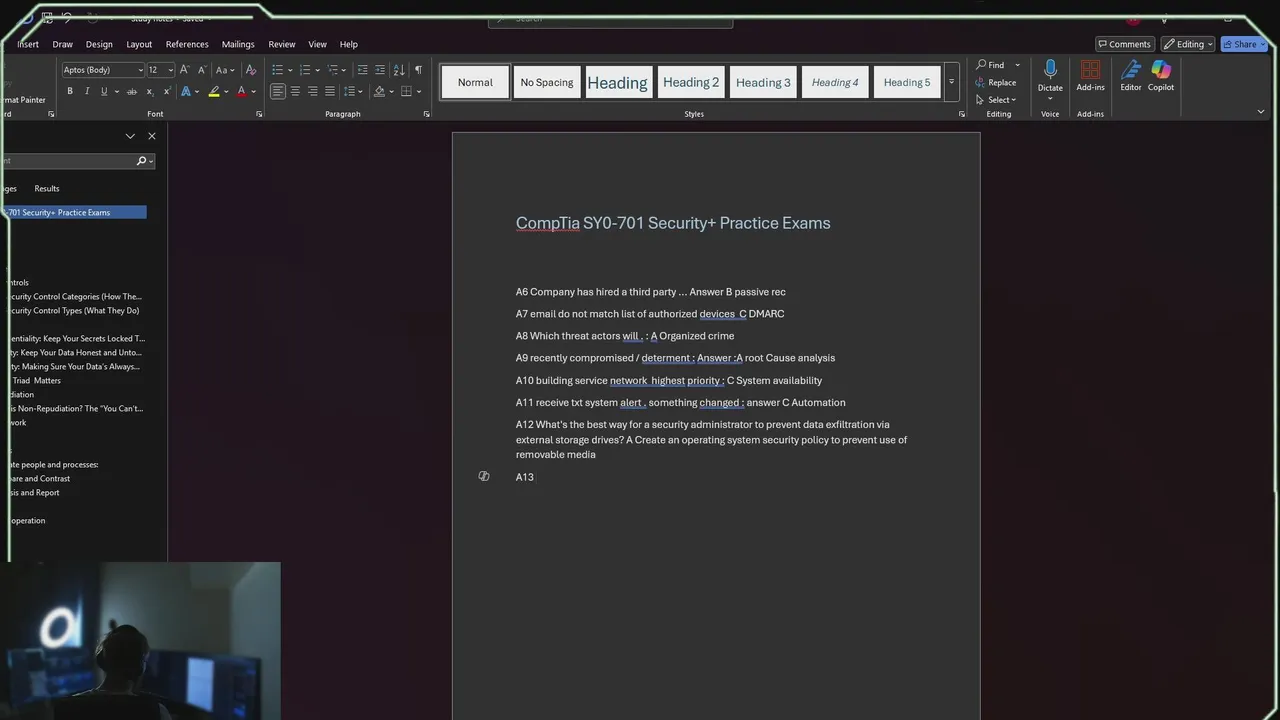Toggle subscript formatting
This screenshot has width=1280, height=720.
tap(149, 91)
